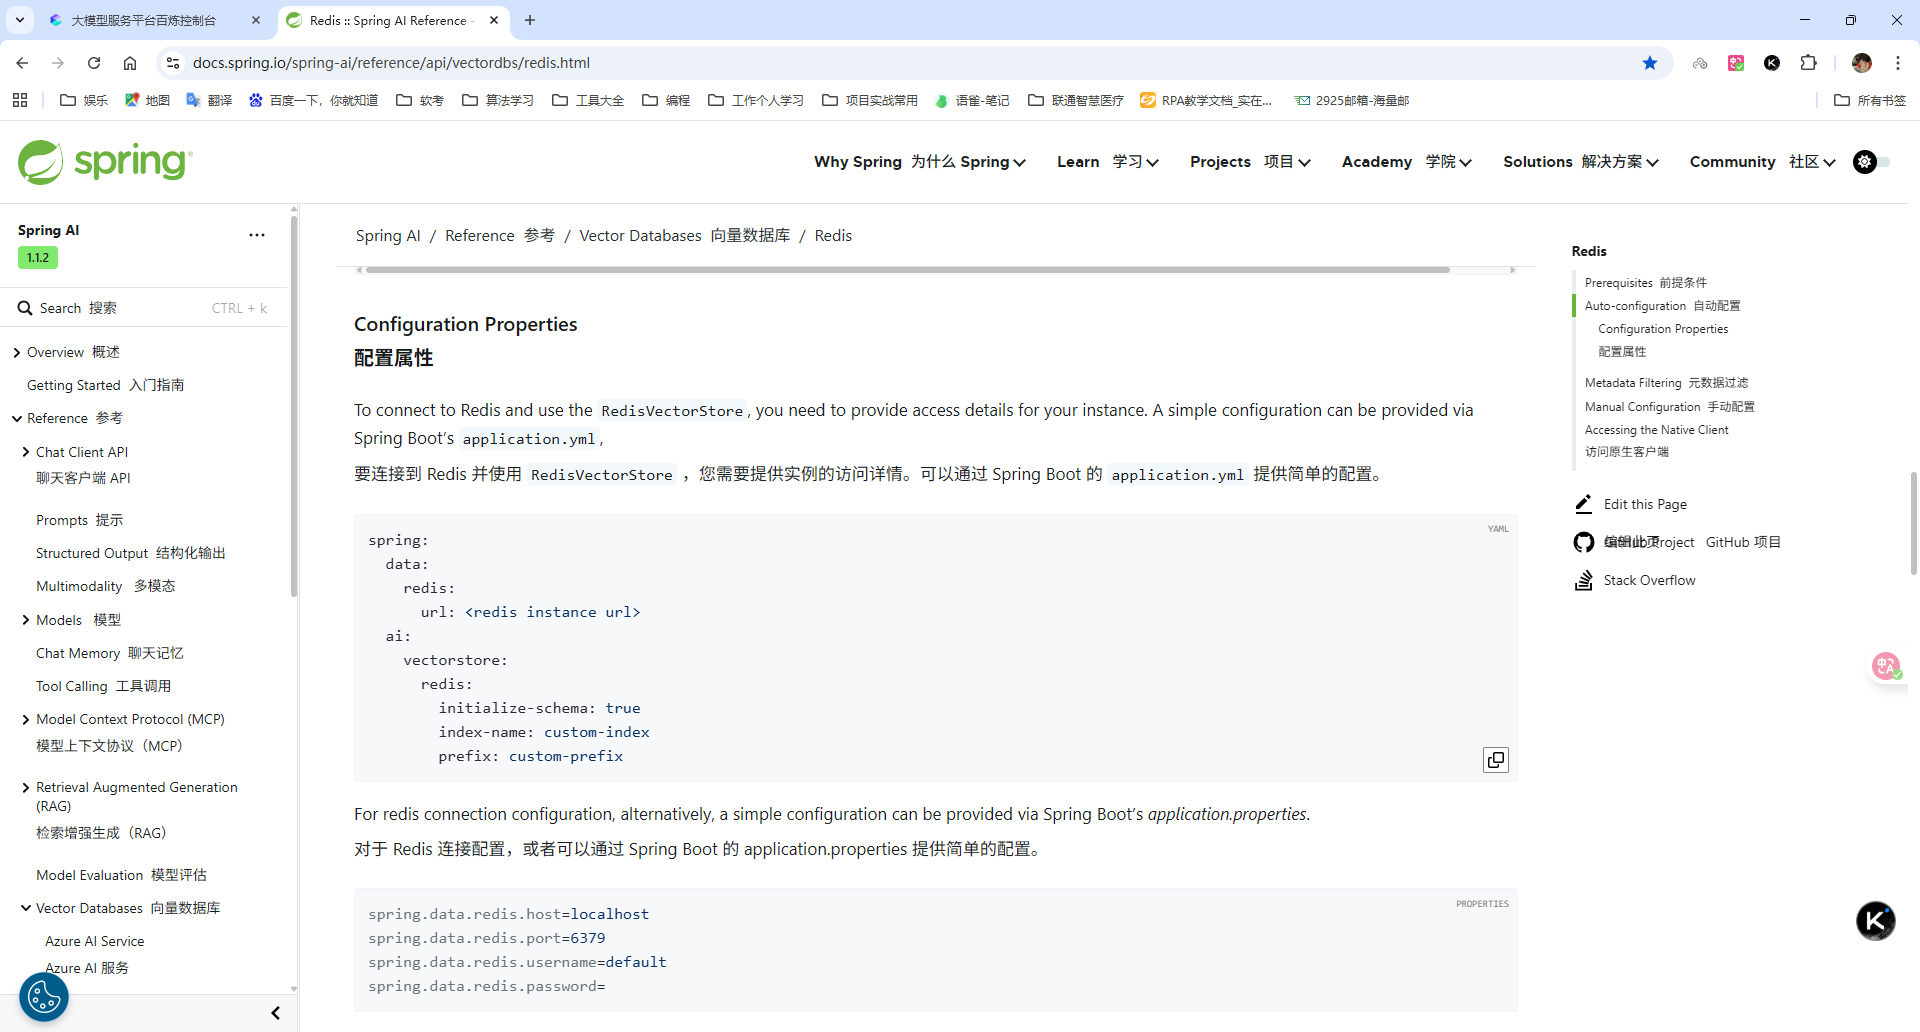Open cookie preferences via the cookie icon

tap(42, 996)
